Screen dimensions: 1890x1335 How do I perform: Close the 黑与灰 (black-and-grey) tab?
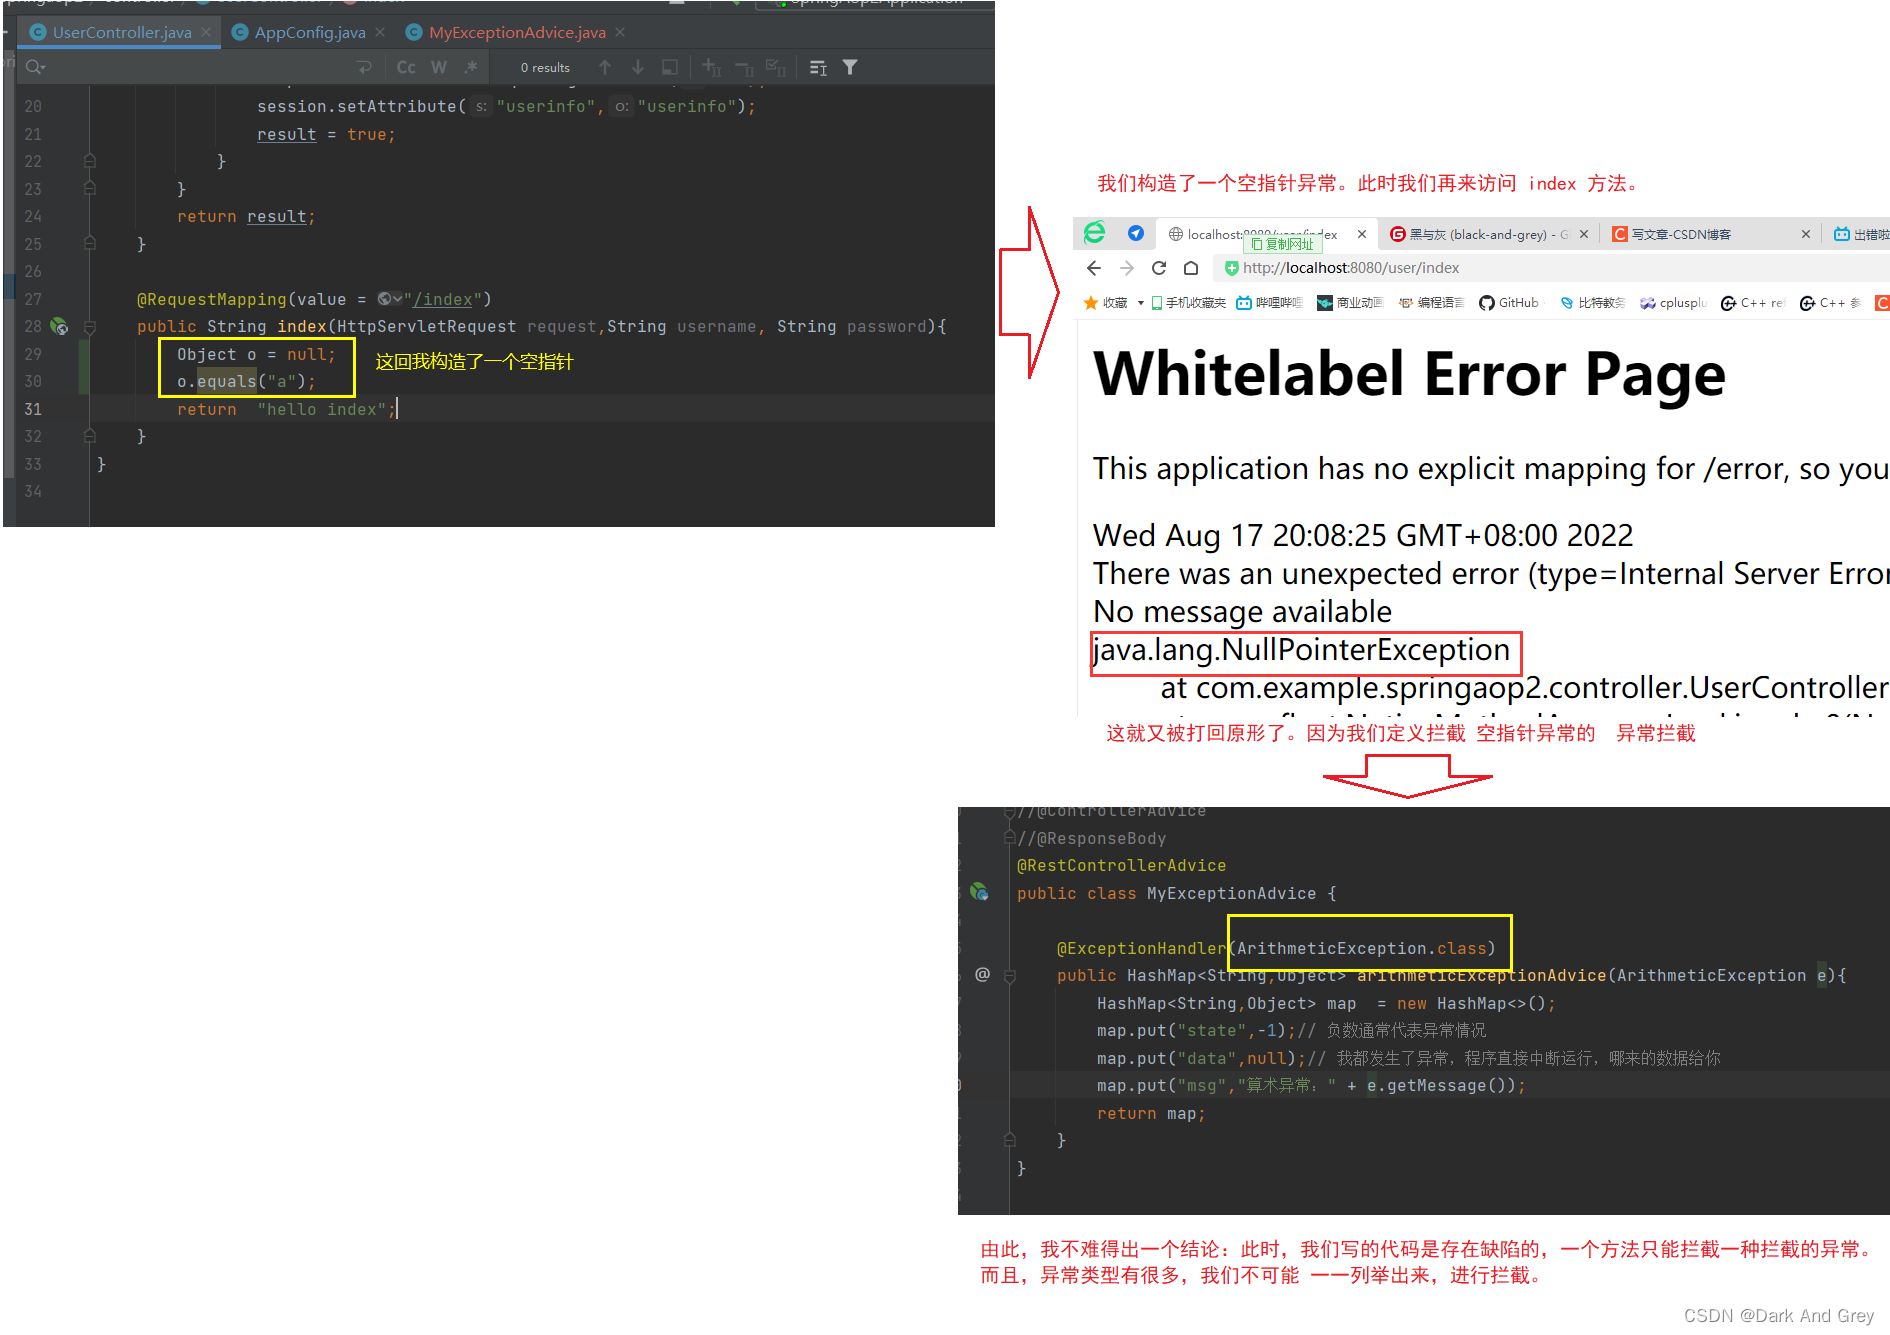tap(1584, 234)
